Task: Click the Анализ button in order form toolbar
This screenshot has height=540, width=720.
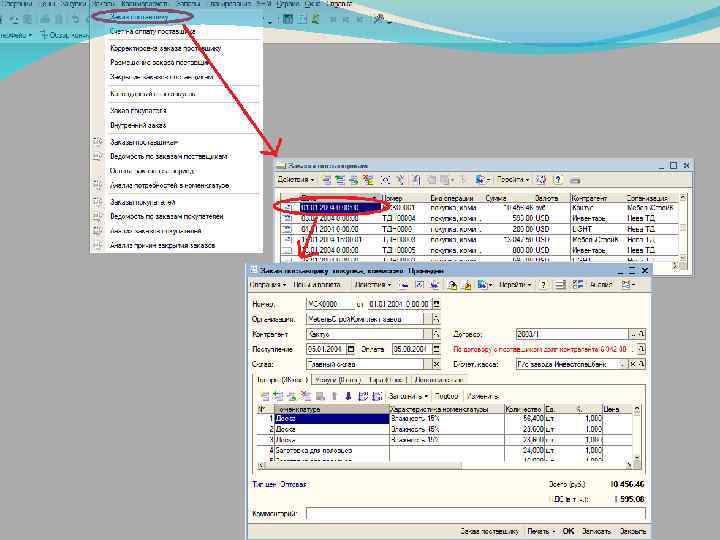Action: [x=601, y=285]
